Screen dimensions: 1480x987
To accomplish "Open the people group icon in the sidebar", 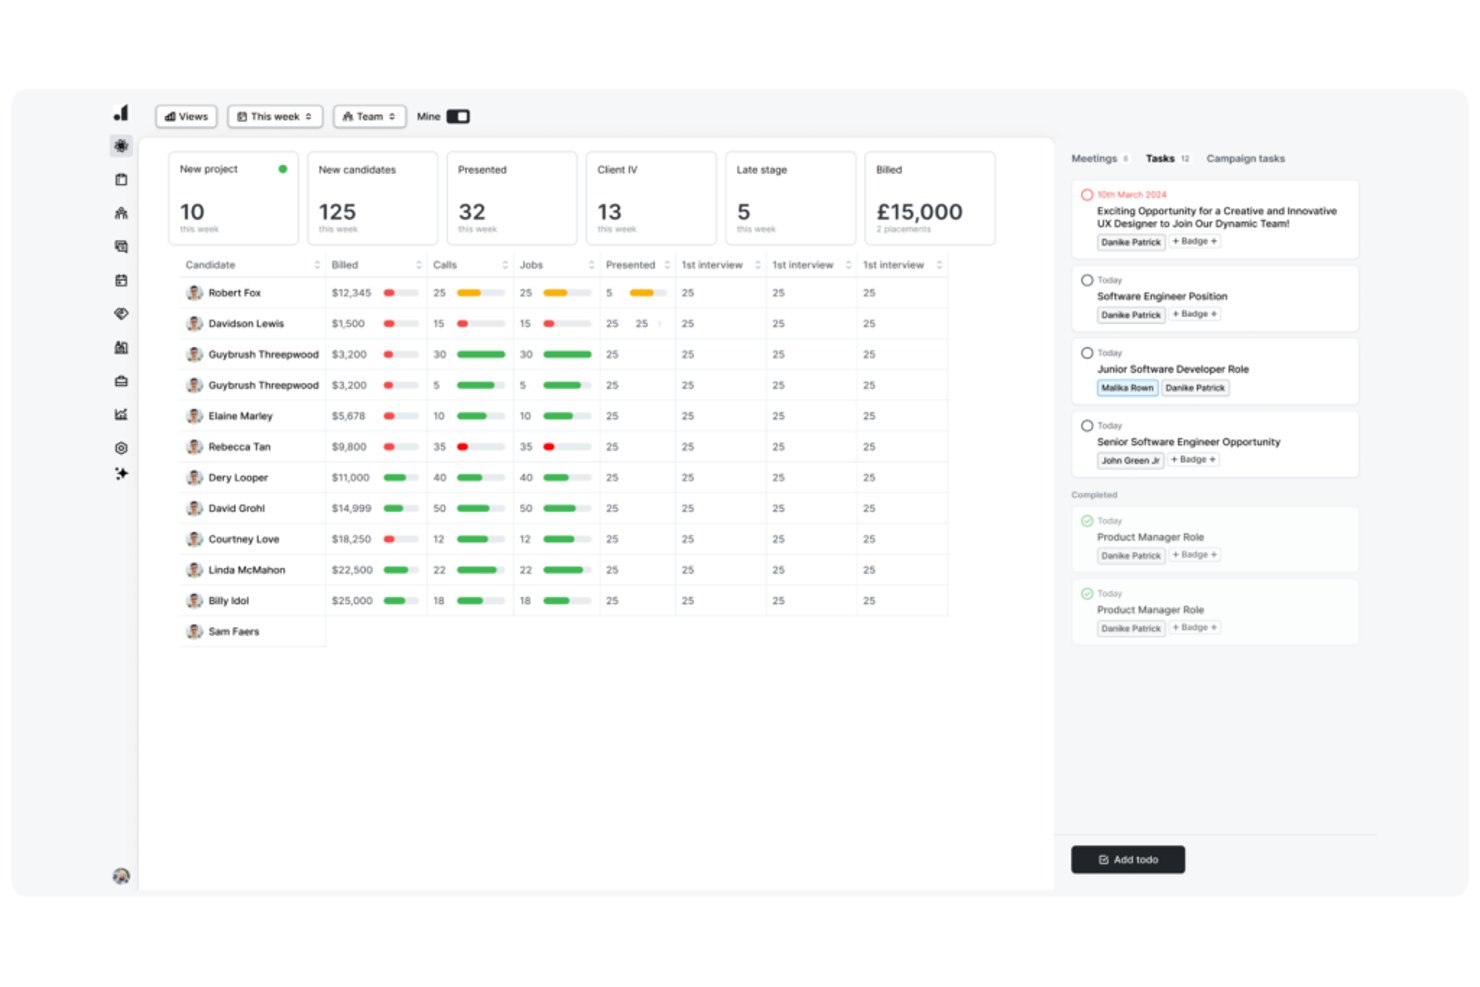I will (121, 213).
